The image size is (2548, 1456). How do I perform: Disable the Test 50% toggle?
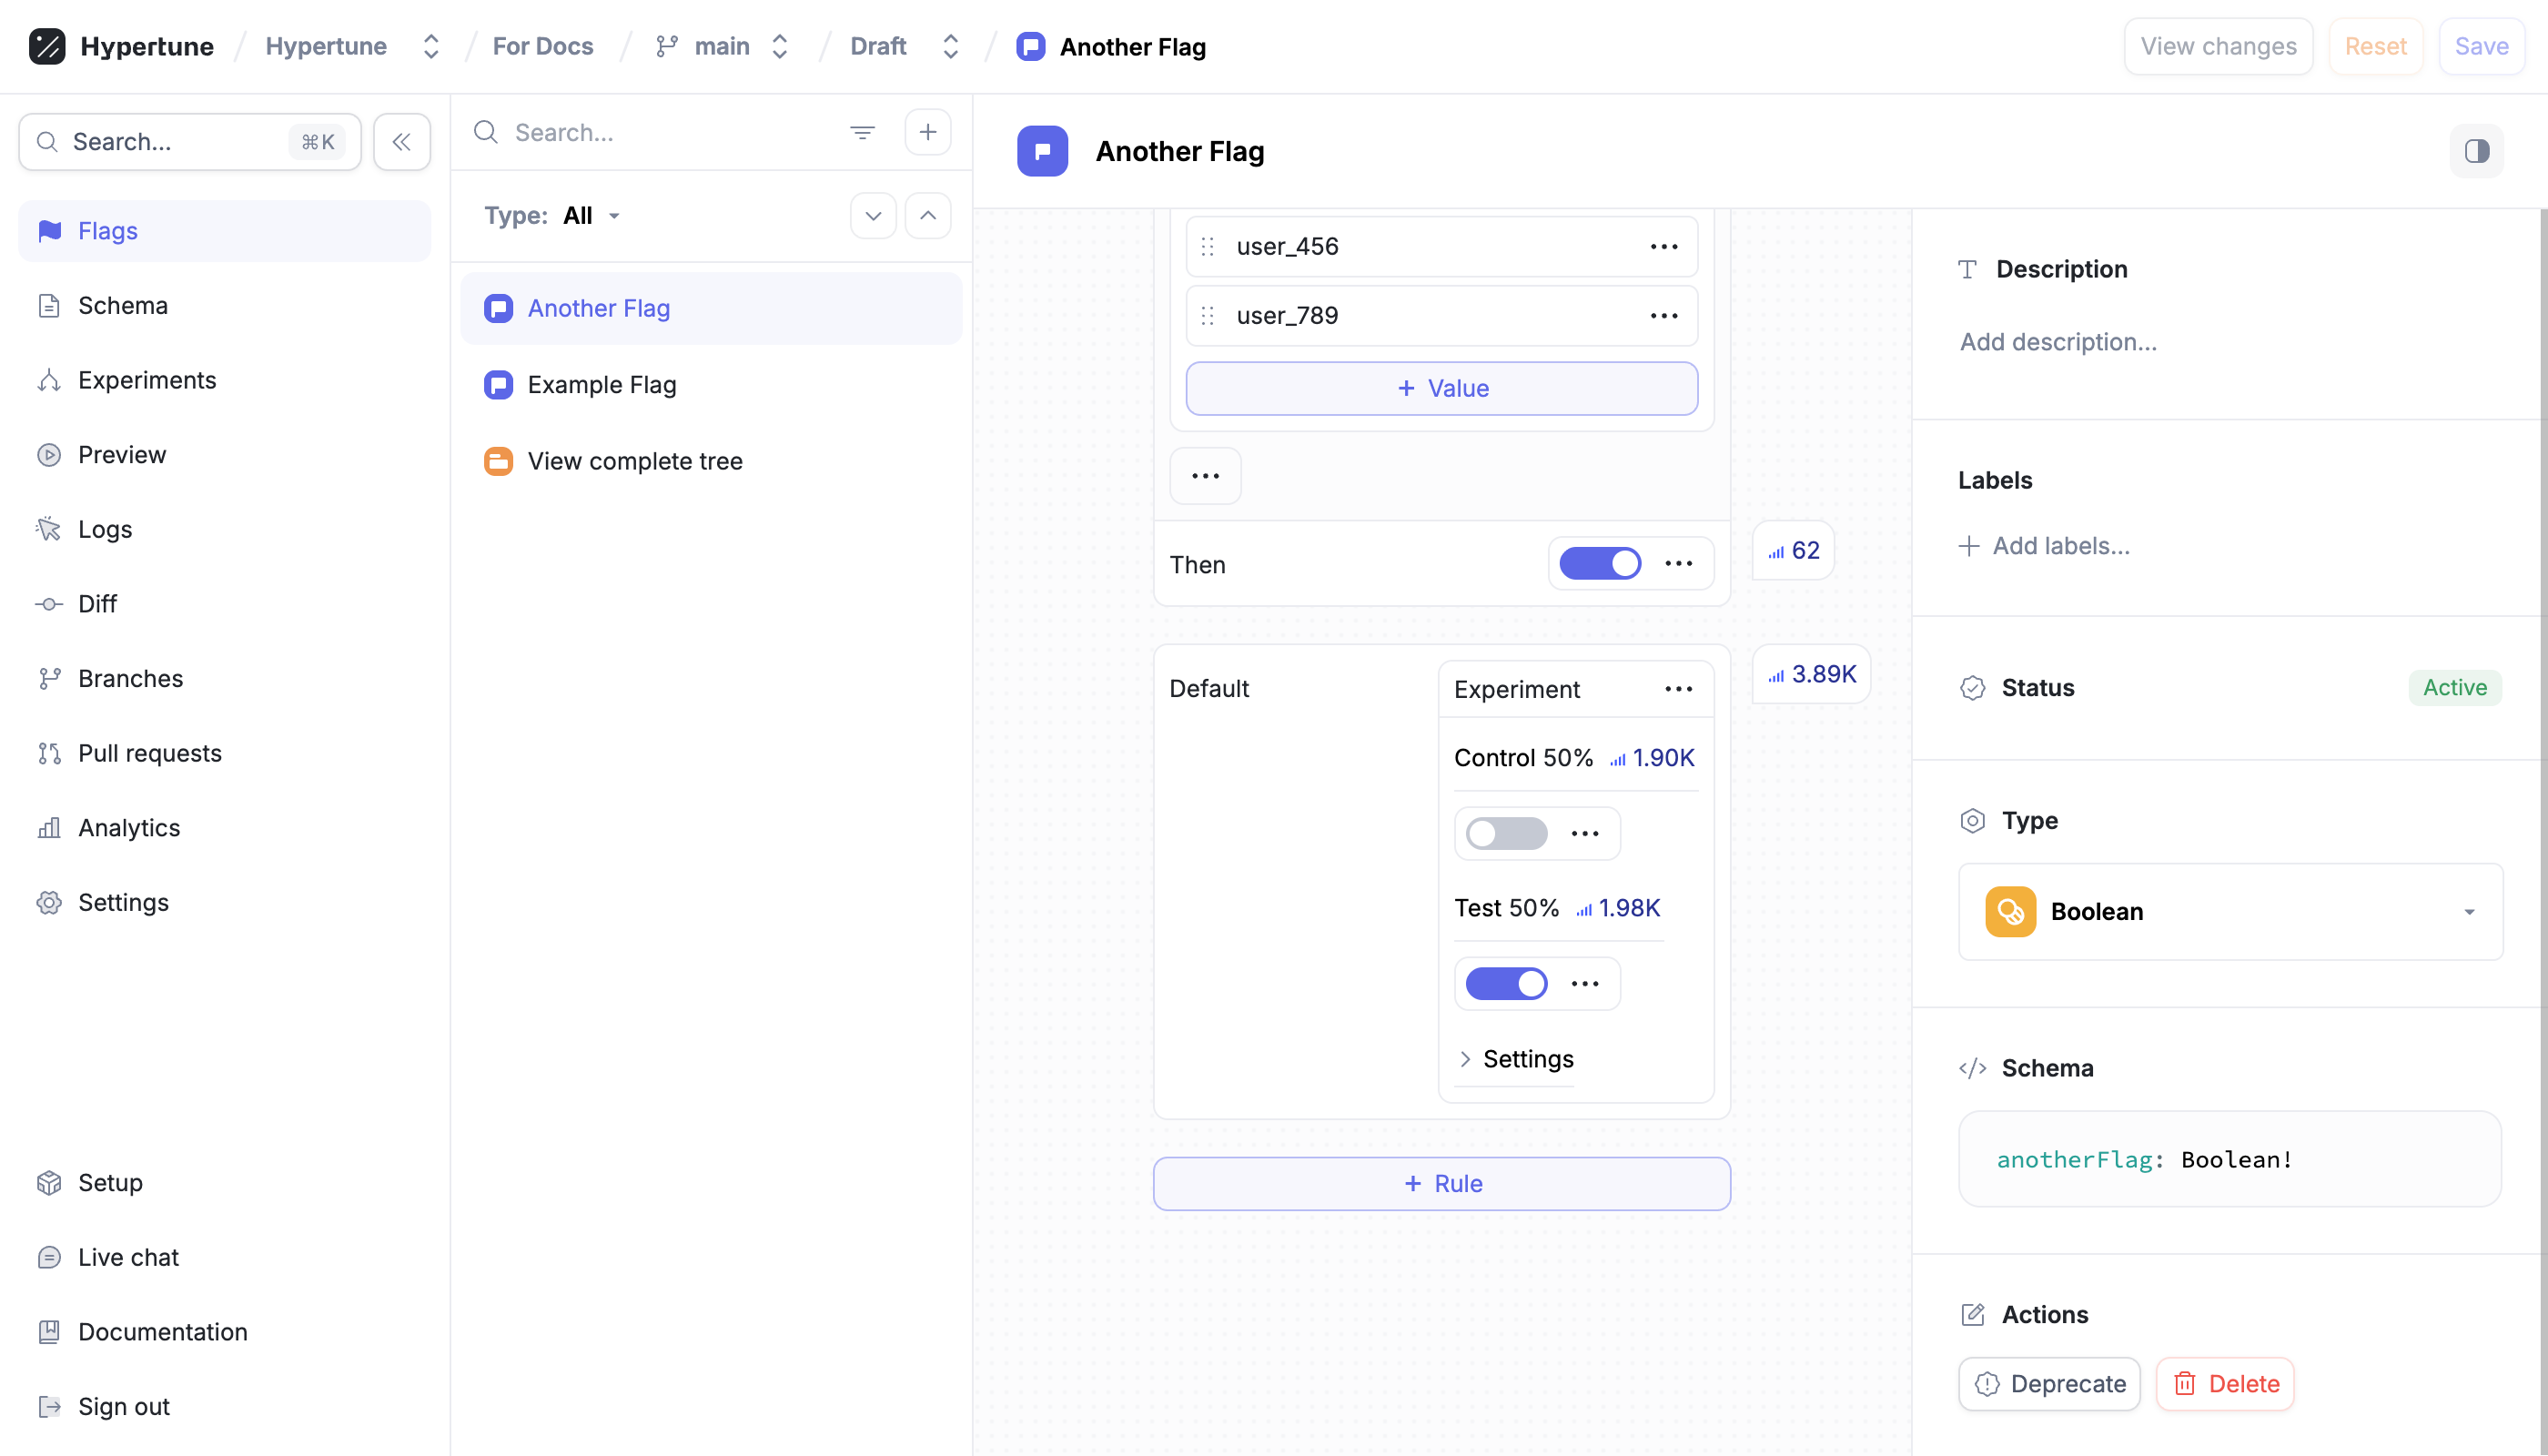(1505, 983)
